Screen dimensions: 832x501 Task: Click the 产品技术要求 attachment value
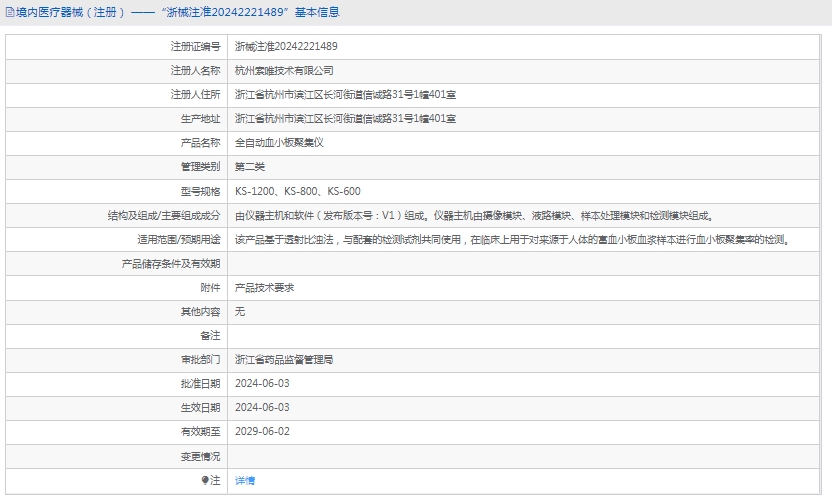tap(264, 287)
